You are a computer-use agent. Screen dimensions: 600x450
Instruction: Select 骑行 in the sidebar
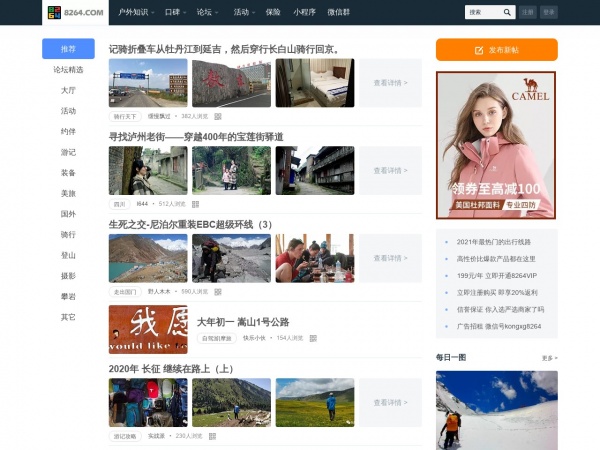tap(68, 235)
